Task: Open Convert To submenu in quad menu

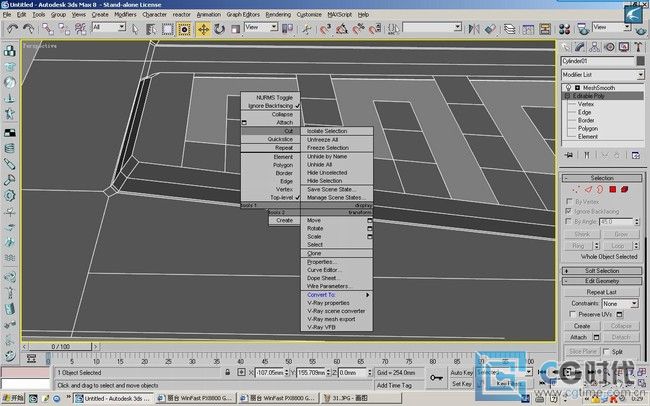Action: (x=337, y=295)
